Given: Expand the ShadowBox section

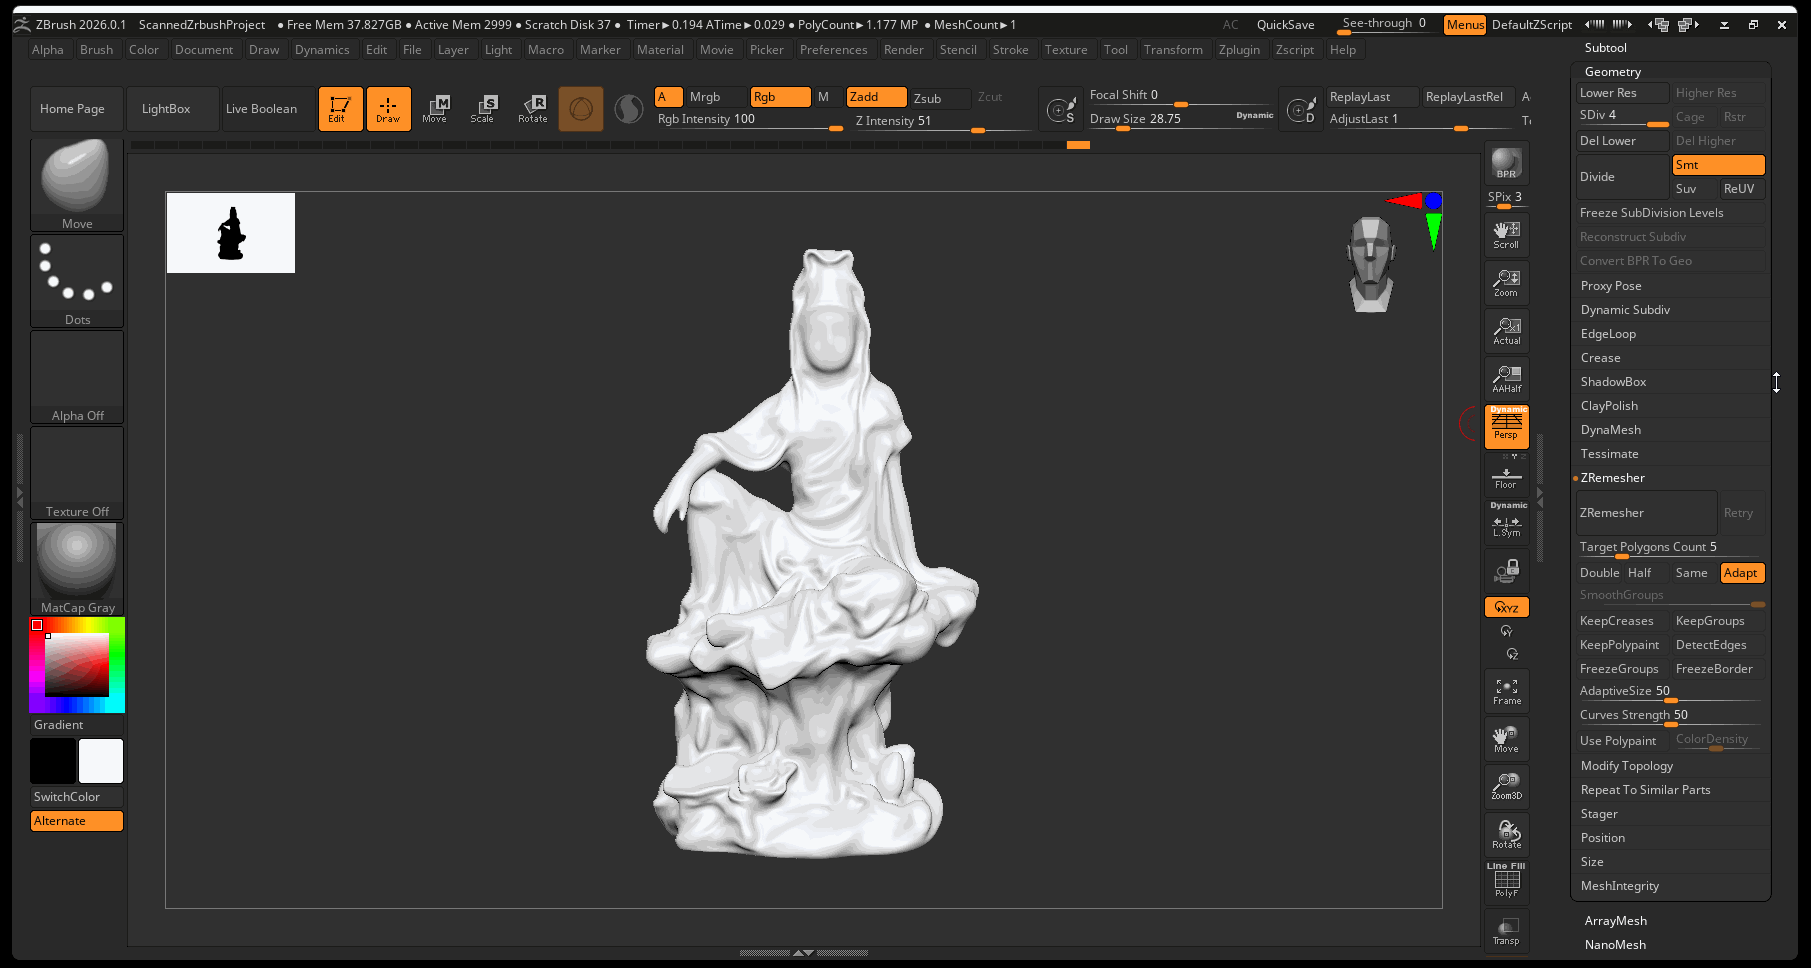Looking at the screenshot, I should coord(1613,382).
